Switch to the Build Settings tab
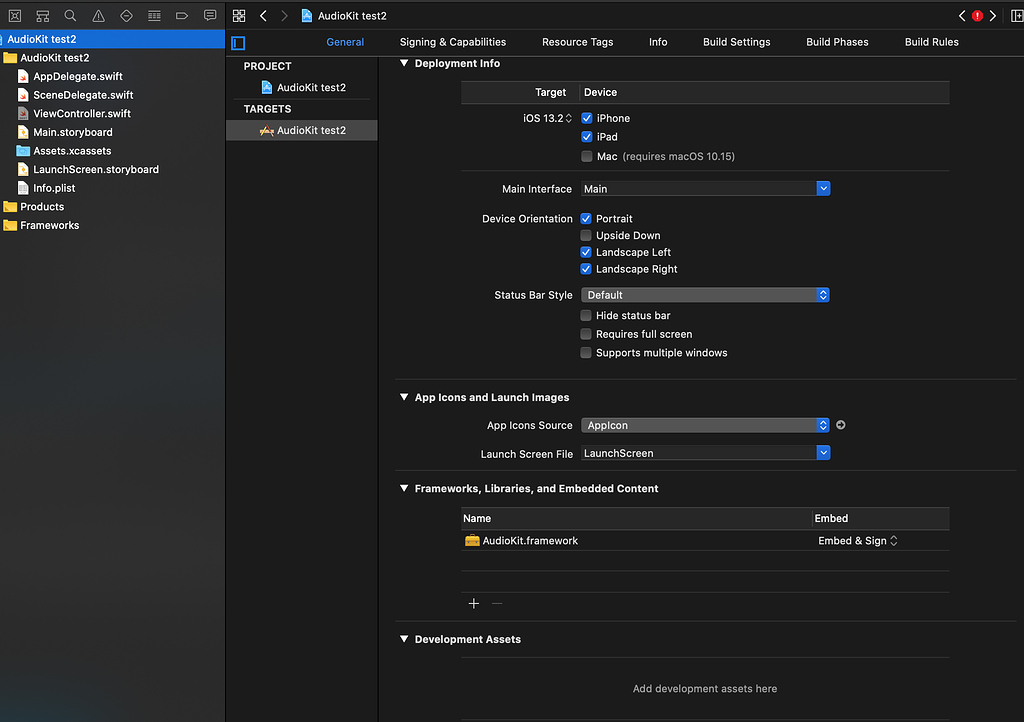1024x722 pixels. [x=736, y=42]
